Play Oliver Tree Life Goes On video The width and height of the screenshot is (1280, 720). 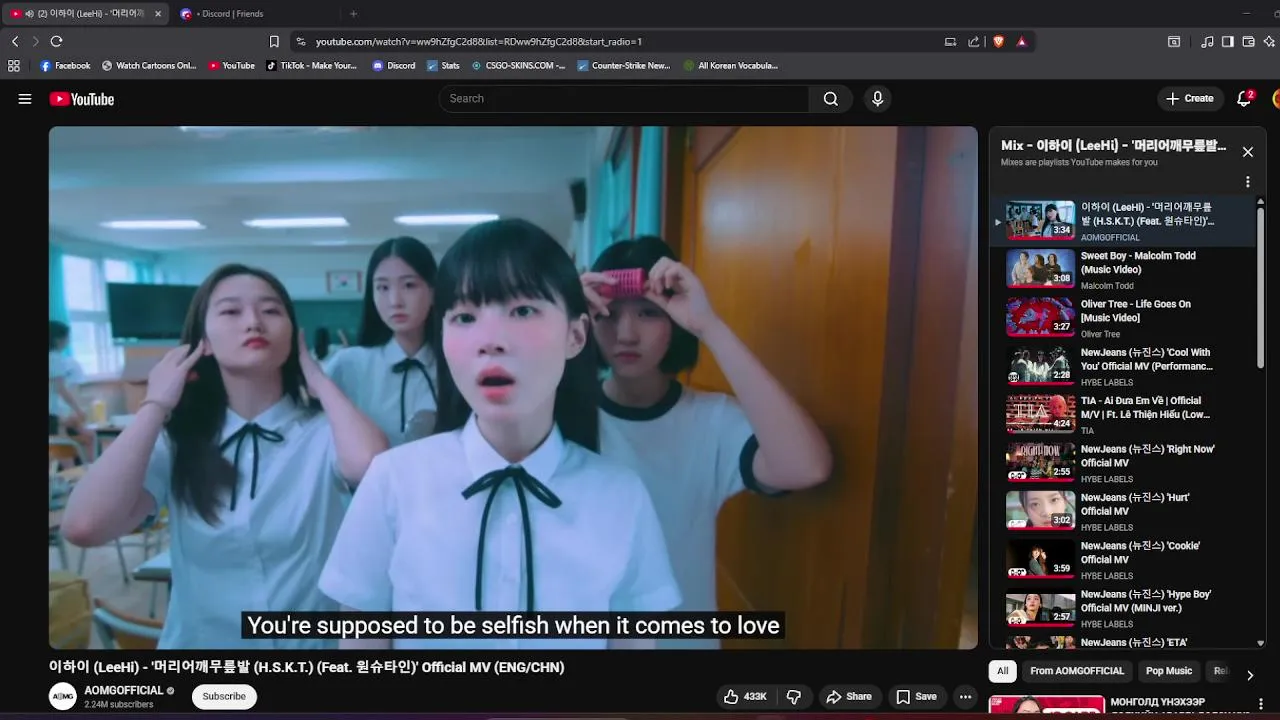click(x=1123, y=318)
